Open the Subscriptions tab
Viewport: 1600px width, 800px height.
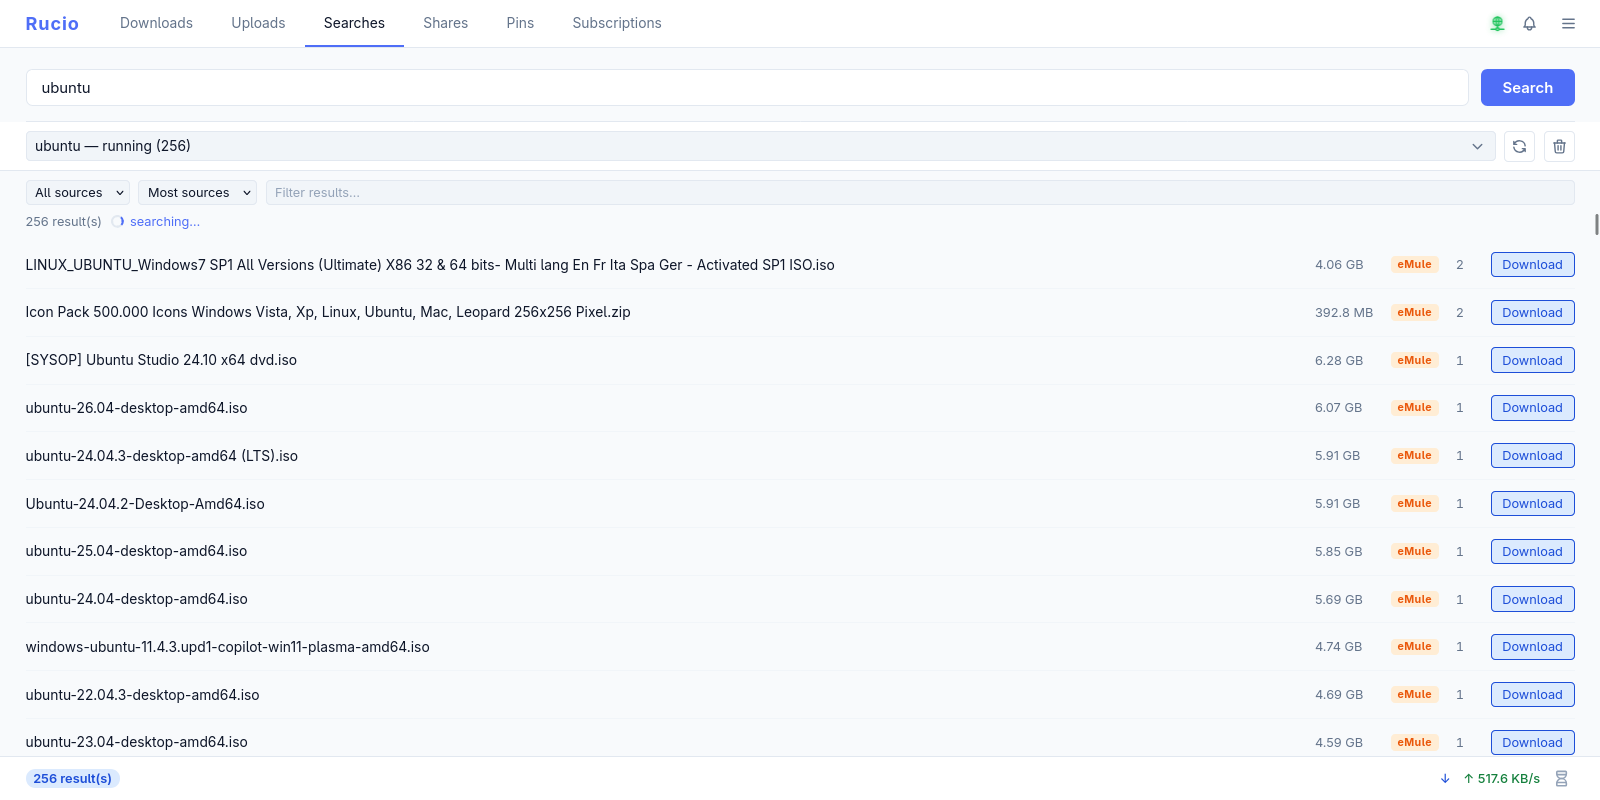[x=617, y=23]
